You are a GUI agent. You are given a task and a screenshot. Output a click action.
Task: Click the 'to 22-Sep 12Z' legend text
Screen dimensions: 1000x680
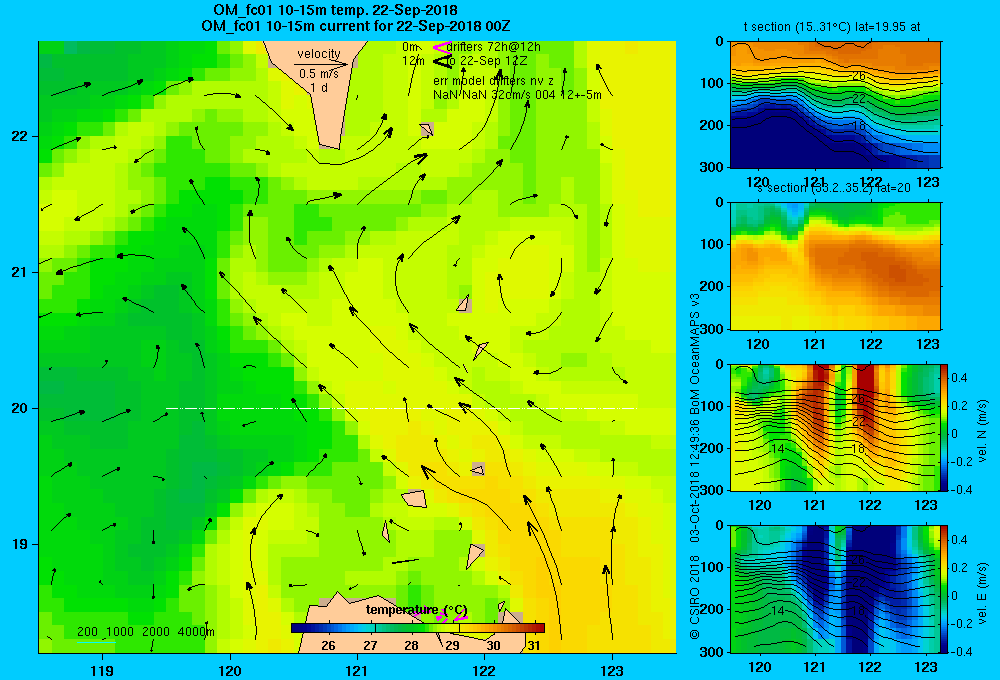tap(487, 61)
